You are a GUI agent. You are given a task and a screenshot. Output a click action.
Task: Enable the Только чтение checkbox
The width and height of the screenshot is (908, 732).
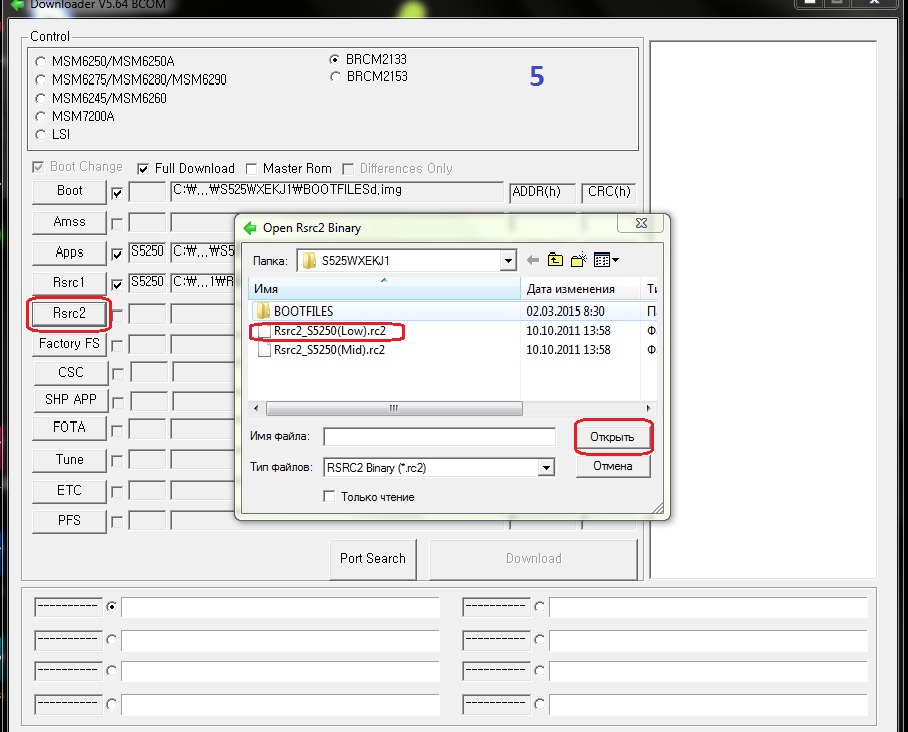click(329, 497)
